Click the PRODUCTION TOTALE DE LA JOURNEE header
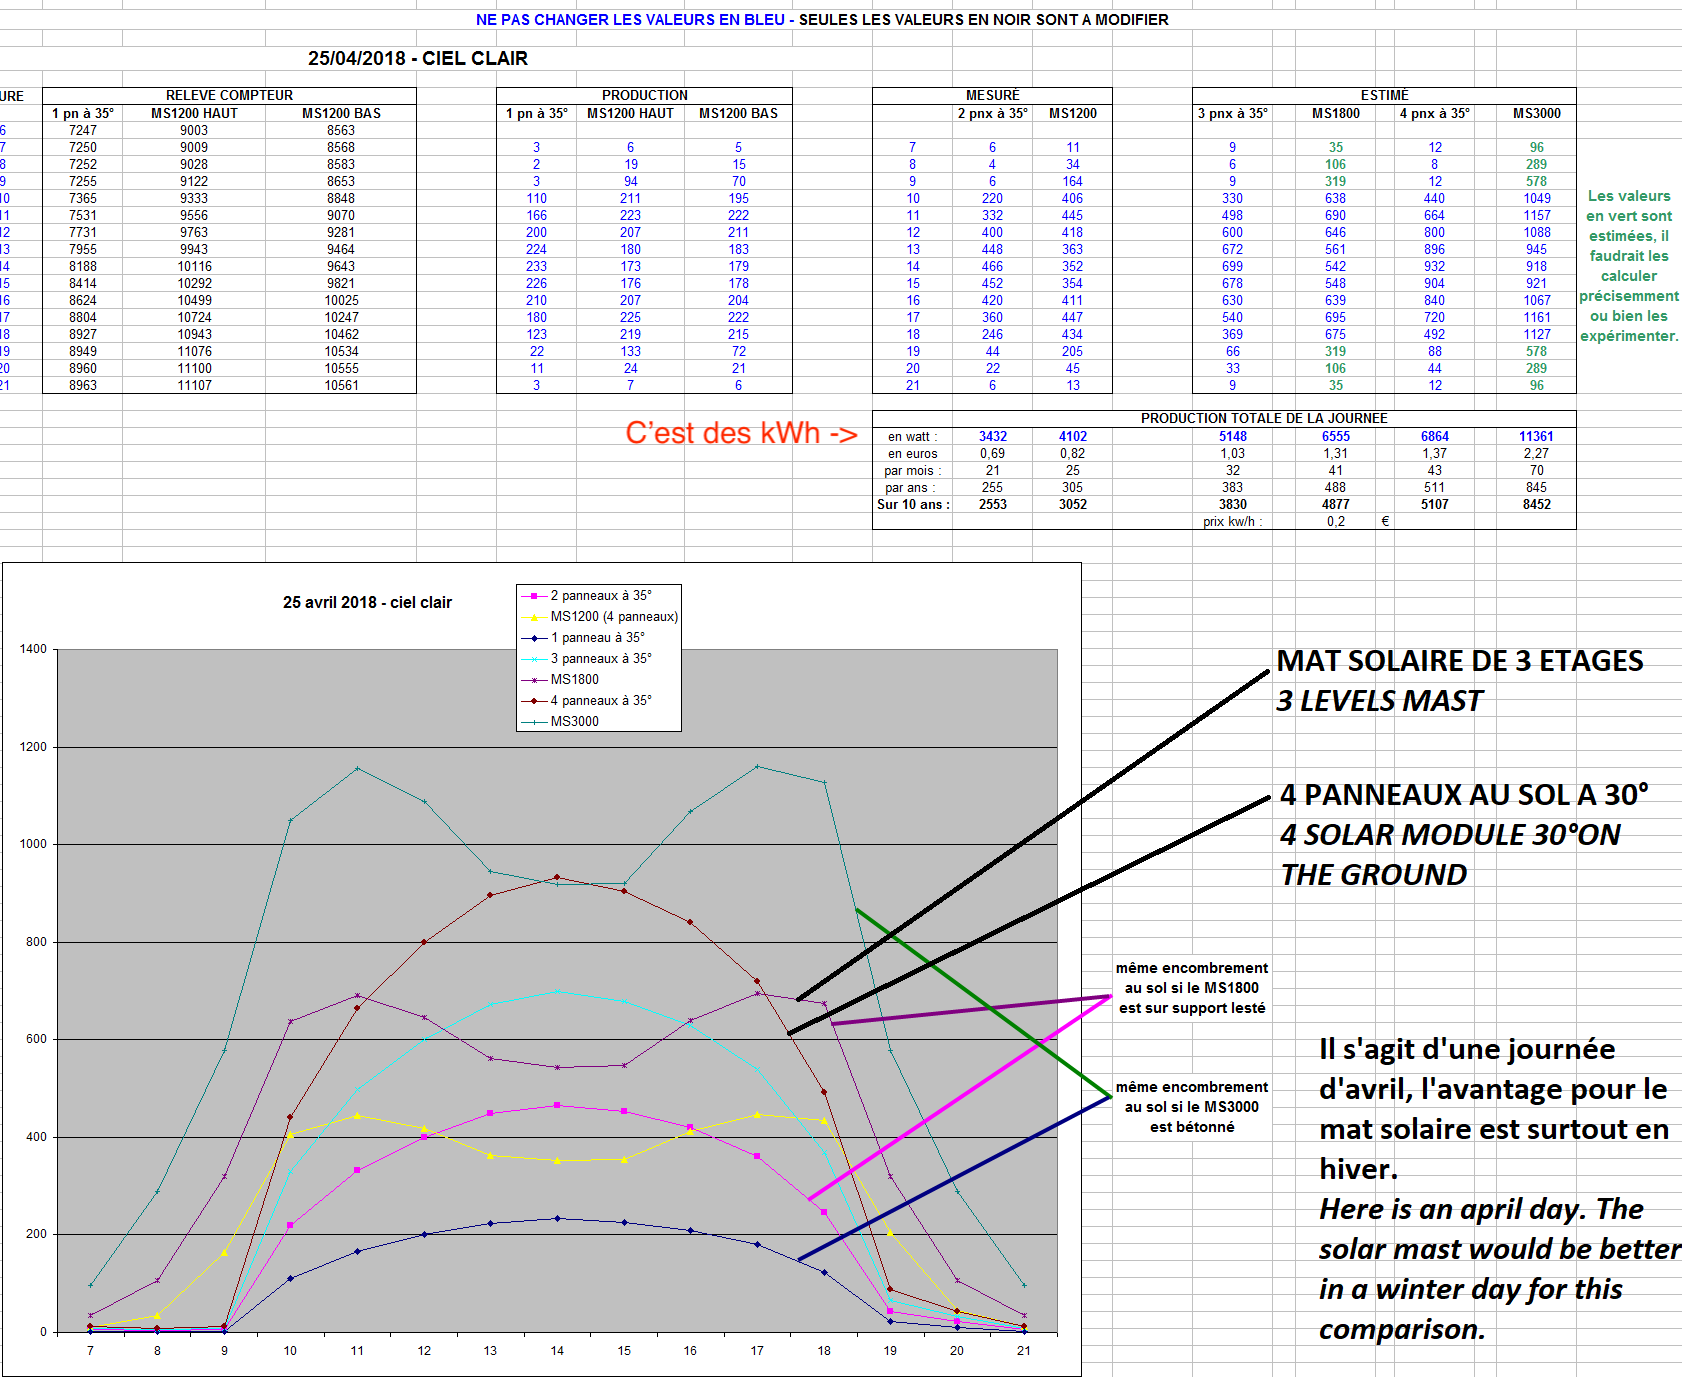This screenshot has width=1682, height=1377. (1264, 418)
